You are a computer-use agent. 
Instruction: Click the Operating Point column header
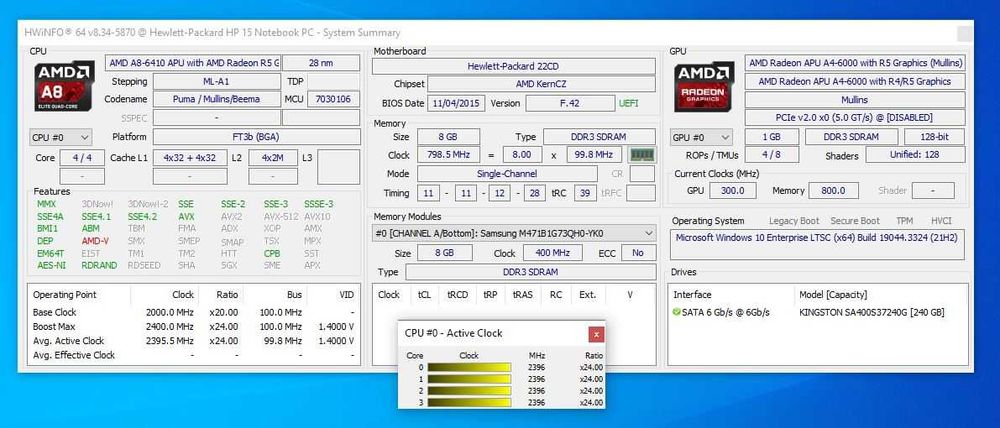[65, 295]
